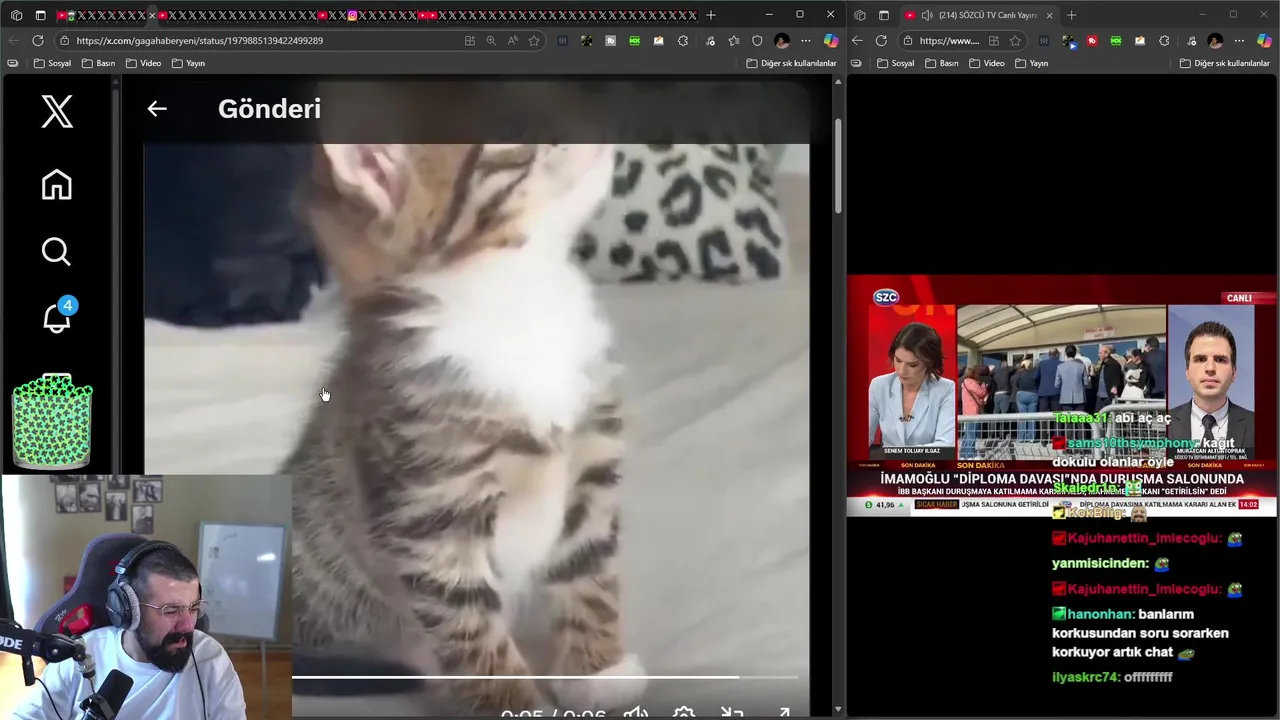Open cat video settings gear
The width and height of the screenshot is (1280, 720).
[684, 713]
